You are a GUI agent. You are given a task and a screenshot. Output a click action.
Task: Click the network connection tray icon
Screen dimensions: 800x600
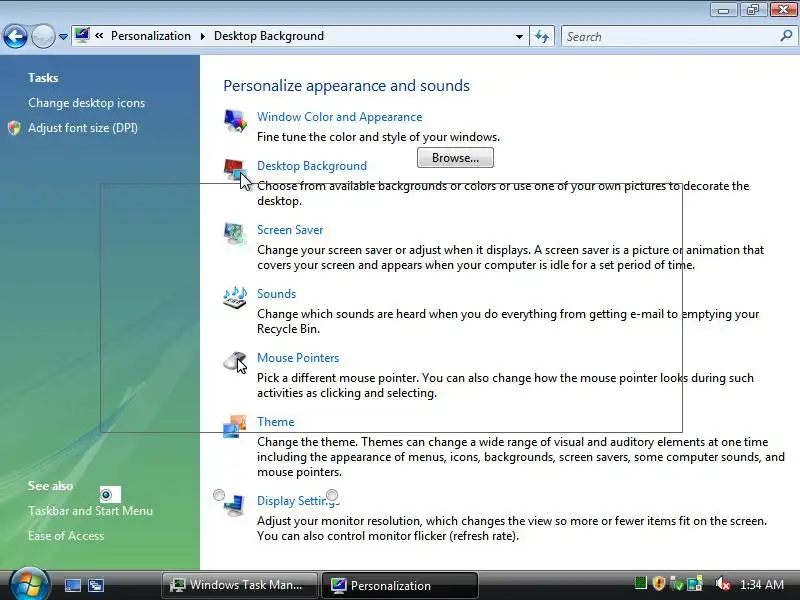[x=695, y=584]
